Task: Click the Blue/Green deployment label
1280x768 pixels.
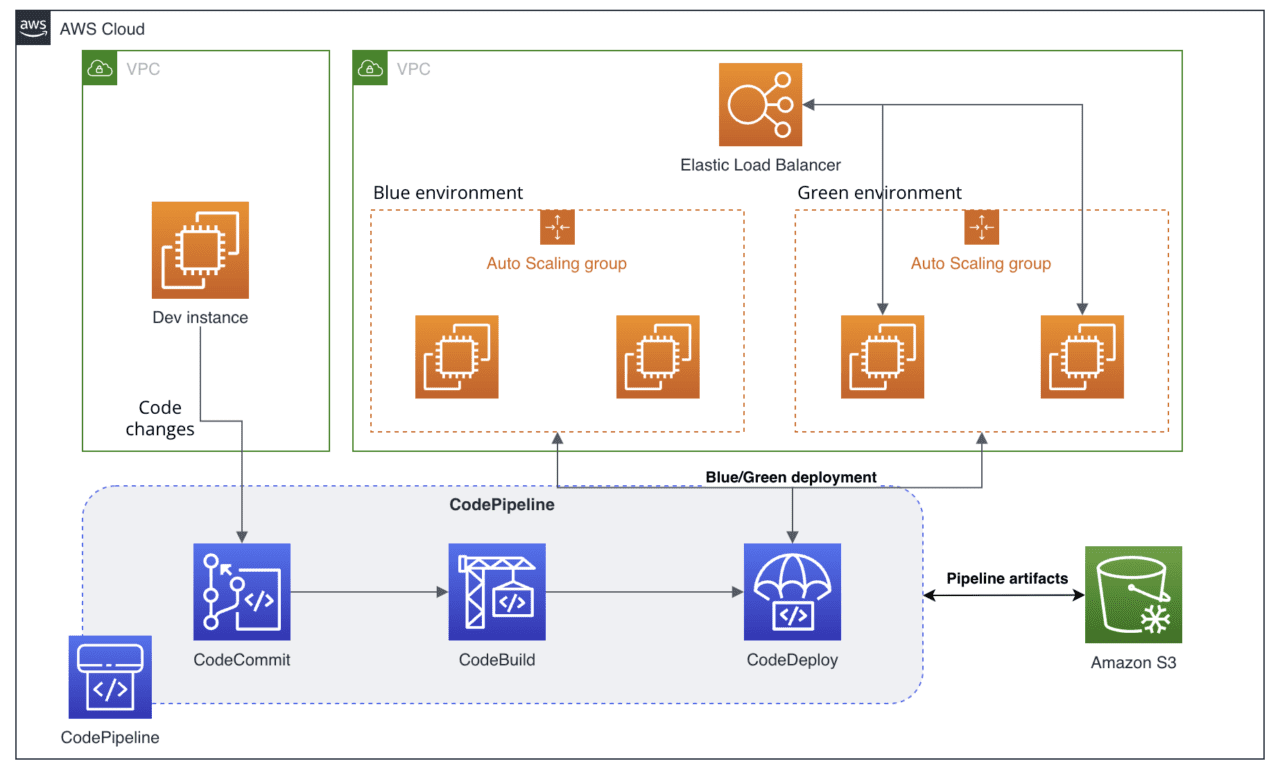Action: click(x=791, y=477)
